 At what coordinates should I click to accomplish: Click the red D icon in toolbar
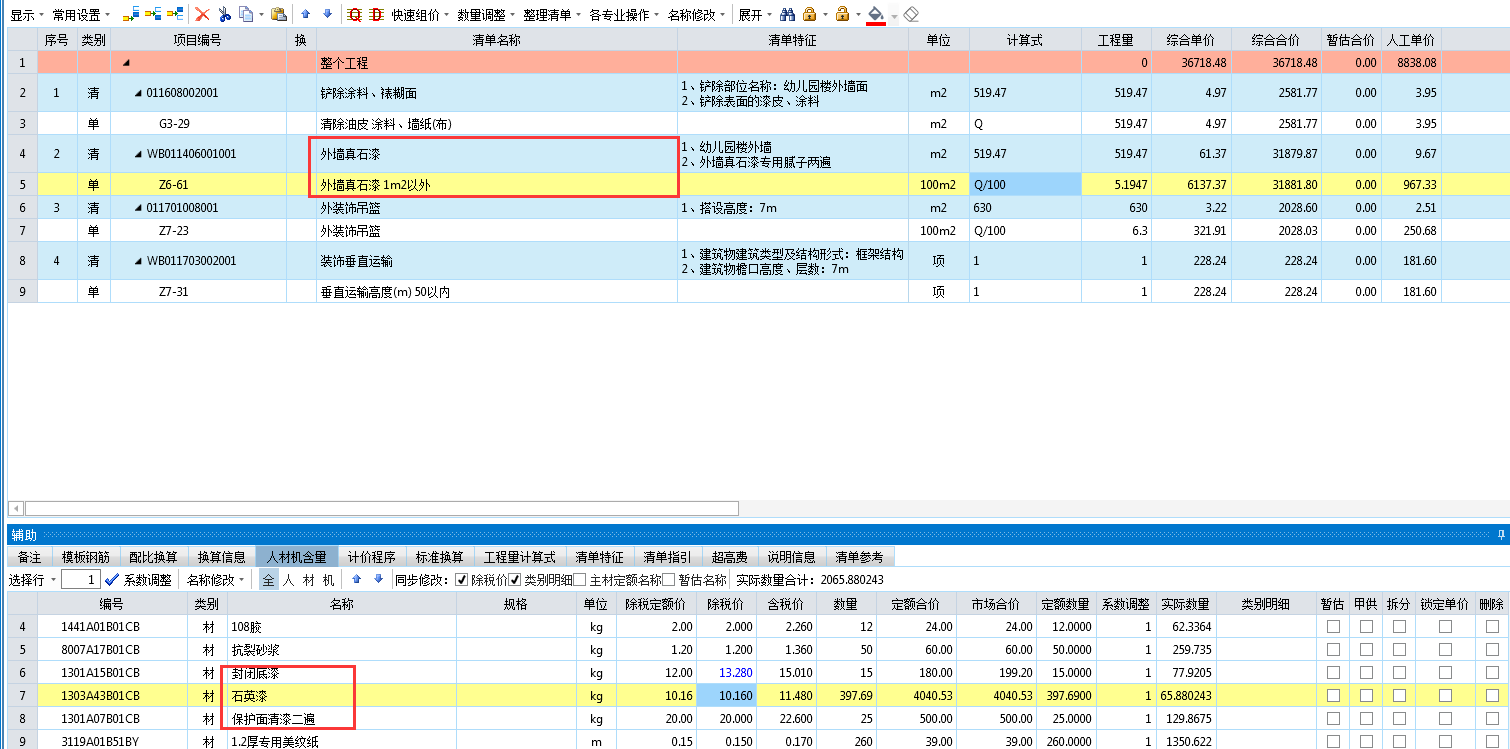(x=376, y=15)
